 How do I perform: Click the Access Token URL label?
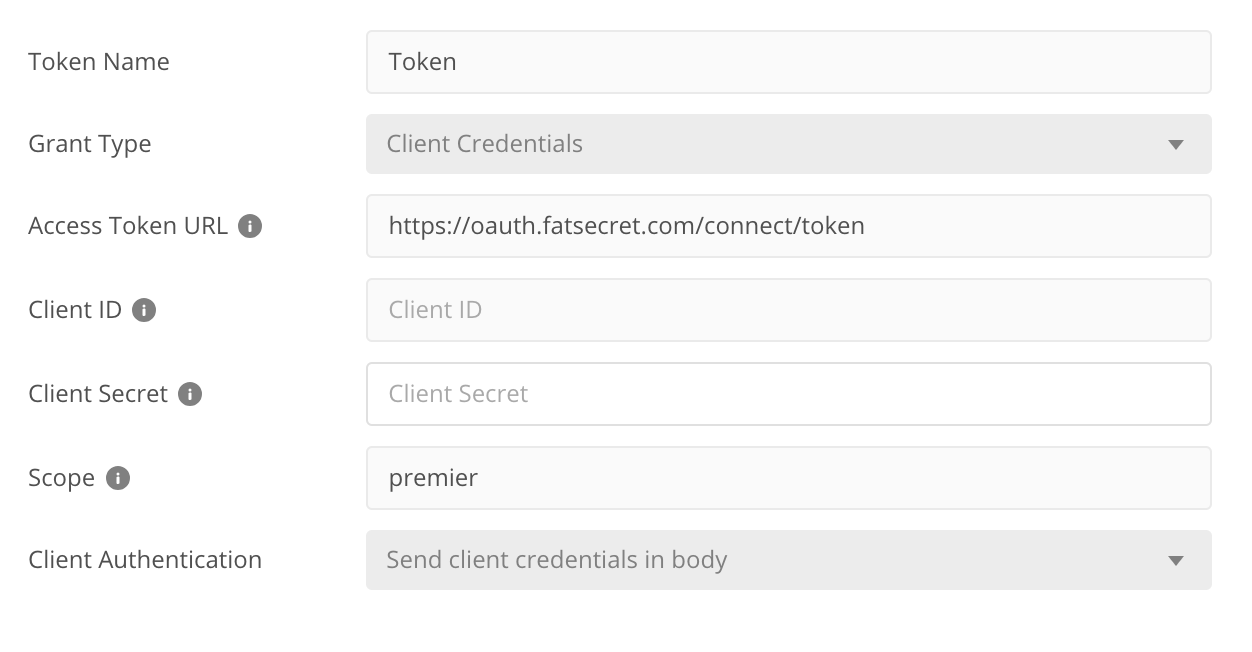pos(128,226)
